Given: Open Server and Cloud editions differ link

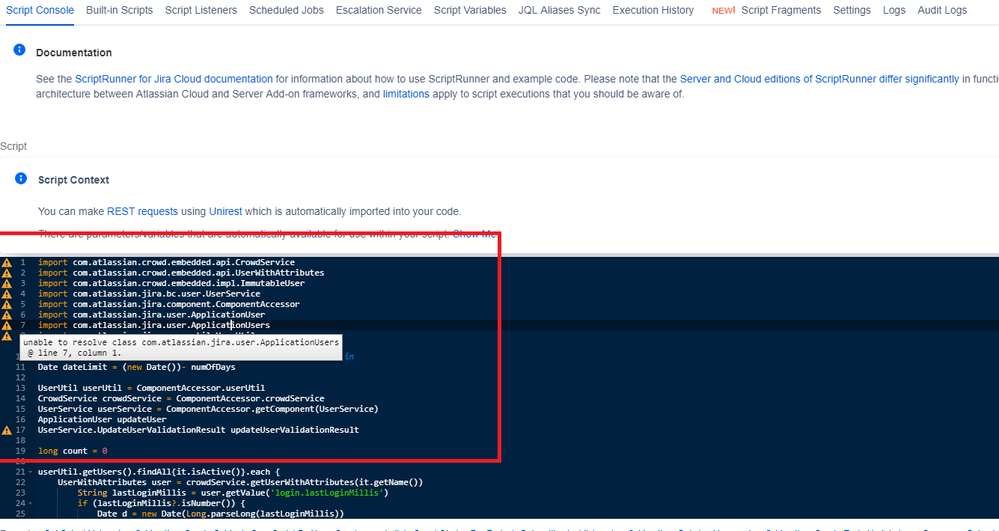Looking at the screenshot, I should (x=819, y=79).
